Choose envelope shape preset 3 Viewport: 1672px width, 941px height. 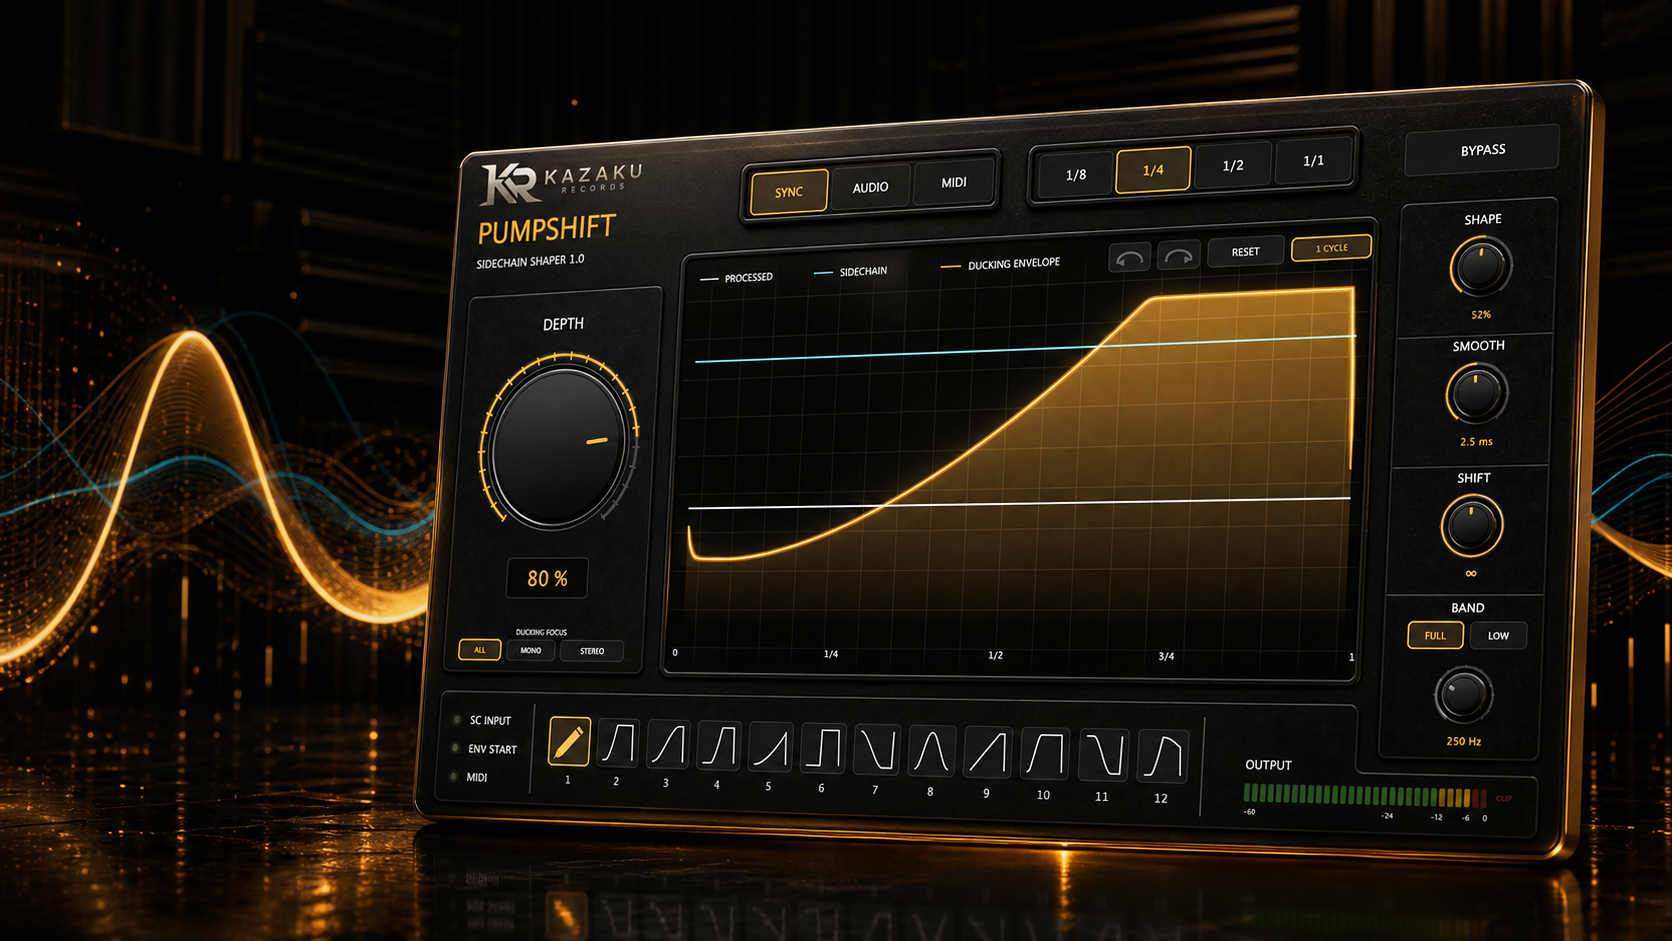click(x=668, y=746)
